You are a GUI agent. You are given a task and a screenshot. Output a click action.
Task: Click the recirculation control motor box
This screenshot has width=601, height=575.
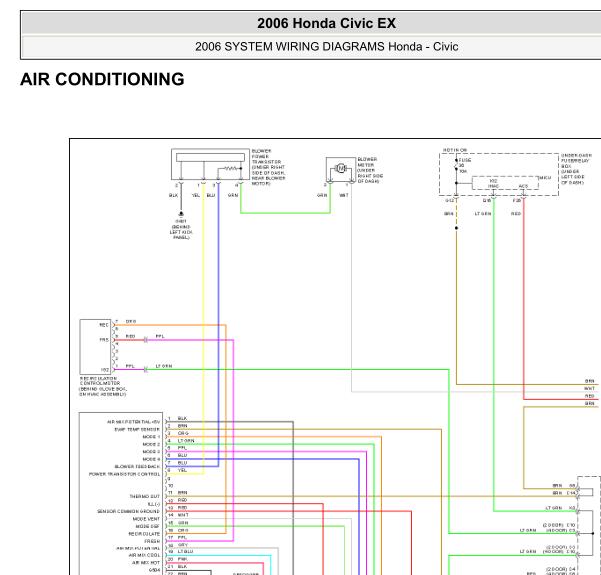tap(95, 347)
